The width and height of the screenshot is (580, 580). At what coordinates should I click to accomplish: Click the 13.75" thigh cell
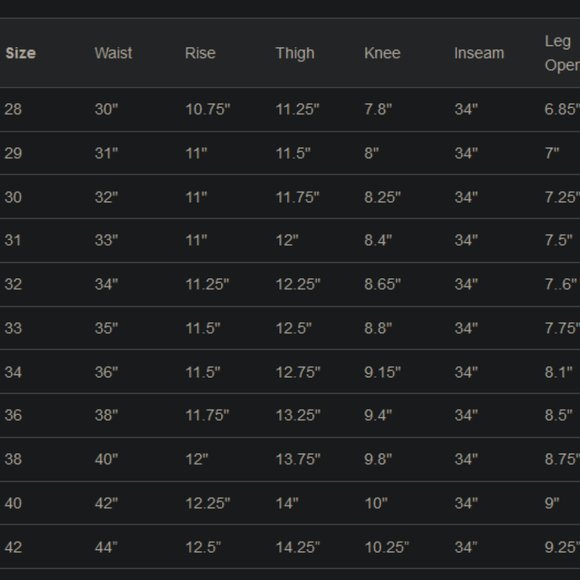click(298, 459)
